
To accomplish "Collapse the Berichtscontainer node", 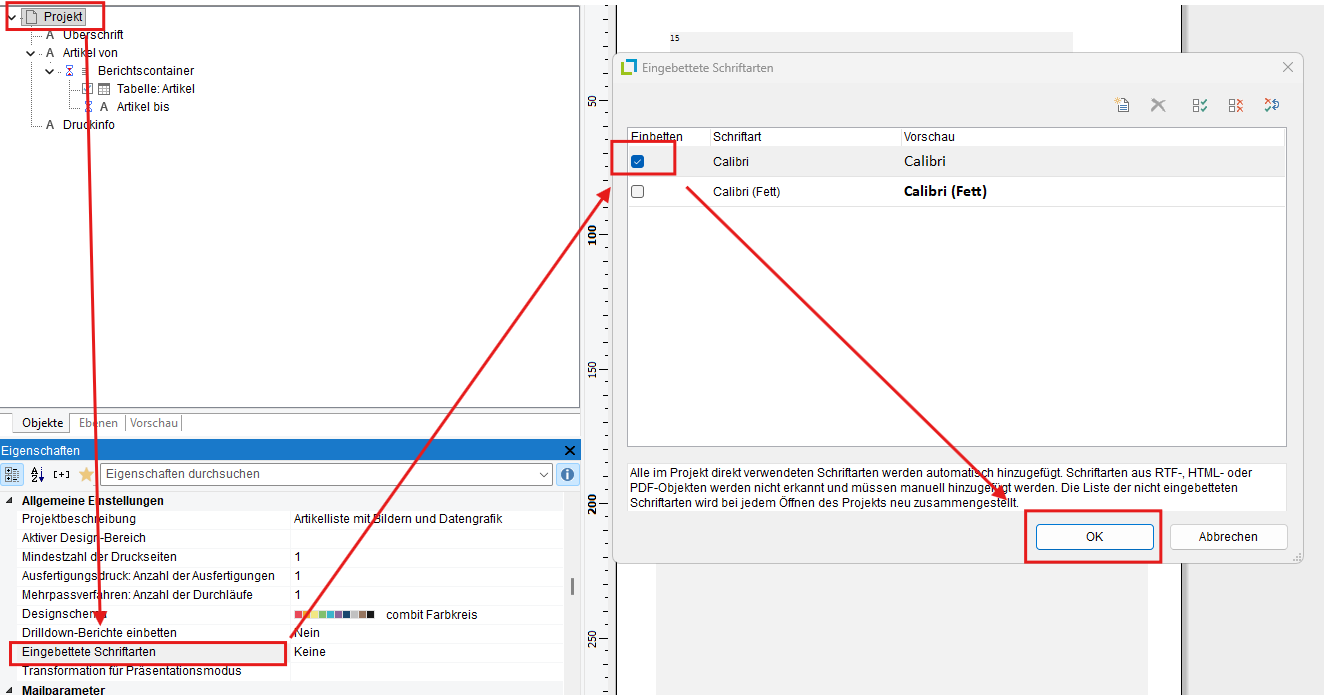I will tap(49, 71).
